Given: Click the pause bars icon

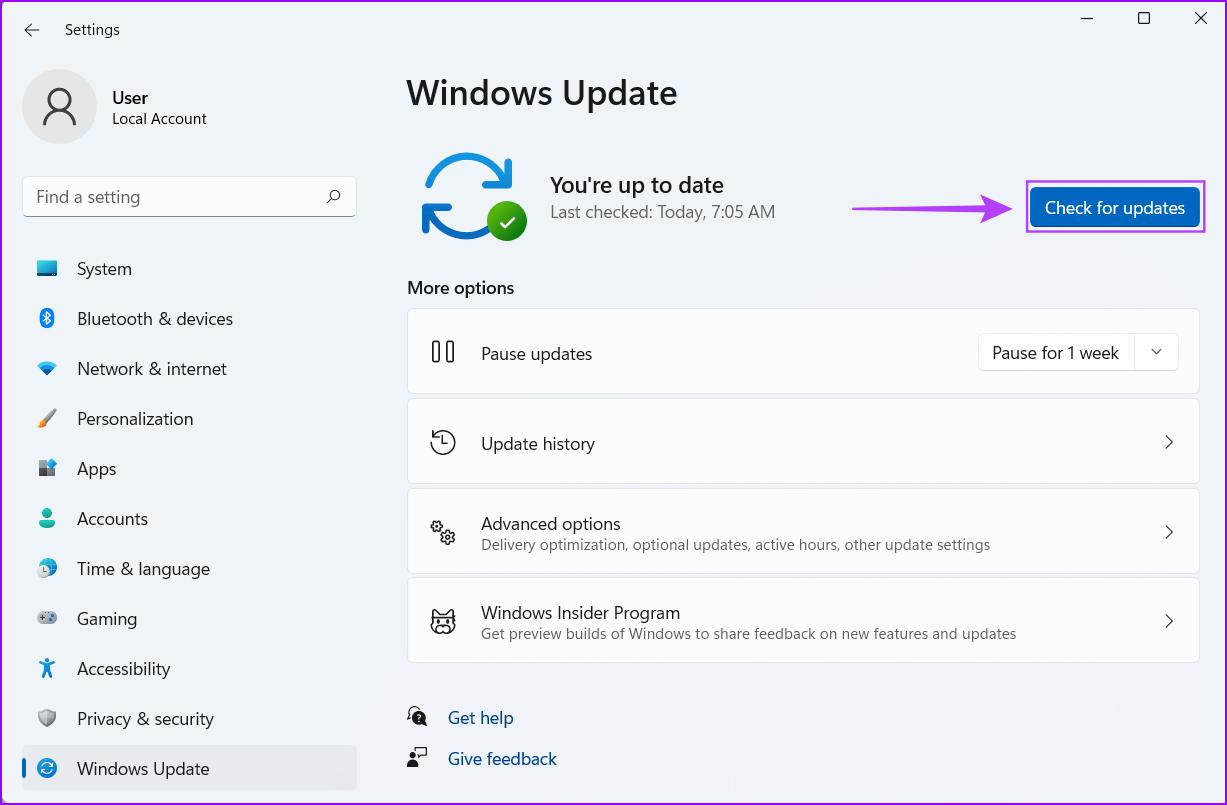Looking at the screenshot, I should (x=443, y=352).
